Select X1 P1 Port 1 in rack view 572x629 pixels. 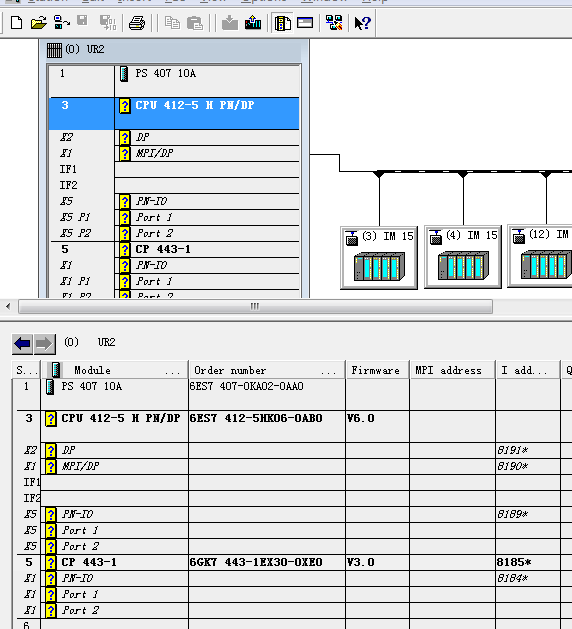coord(174,282)
